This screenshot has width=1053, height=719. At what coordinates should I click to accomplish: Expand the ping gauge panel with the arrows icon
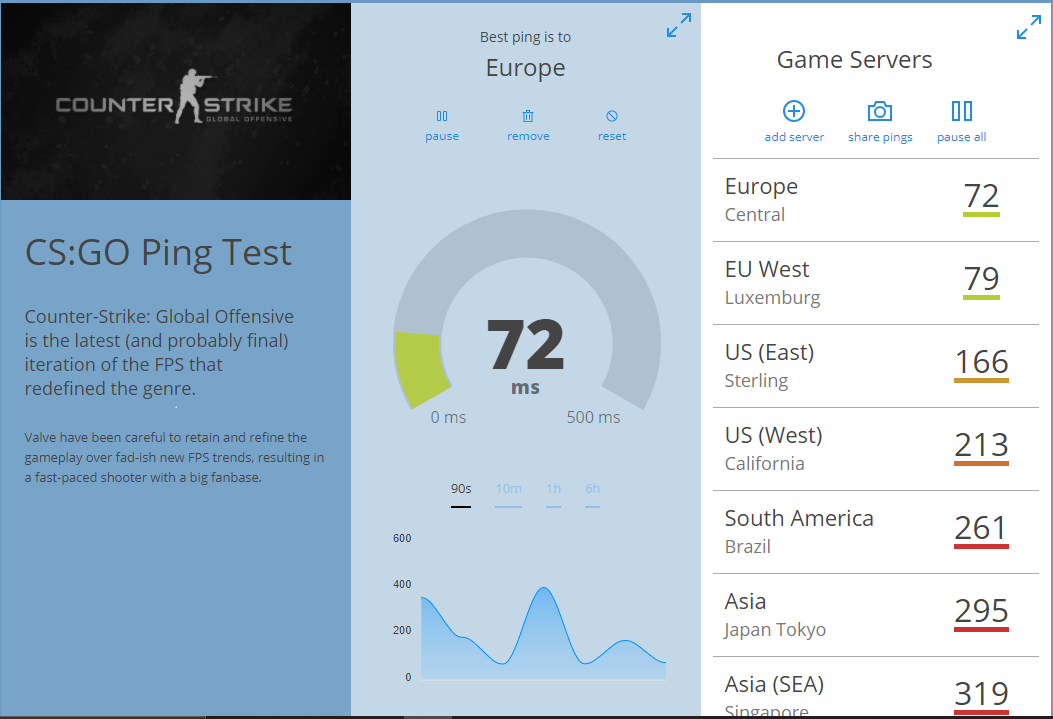679,25
